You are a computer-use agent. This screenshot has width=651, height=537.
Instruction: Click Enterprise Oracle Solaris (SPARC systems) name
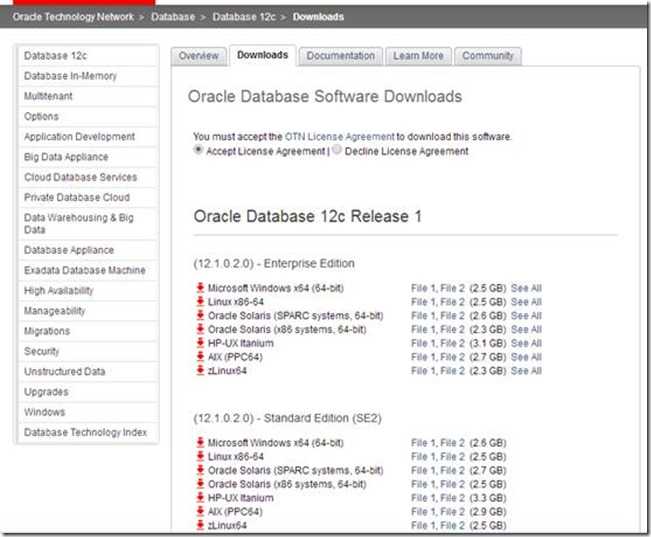[x=296, y=316]
